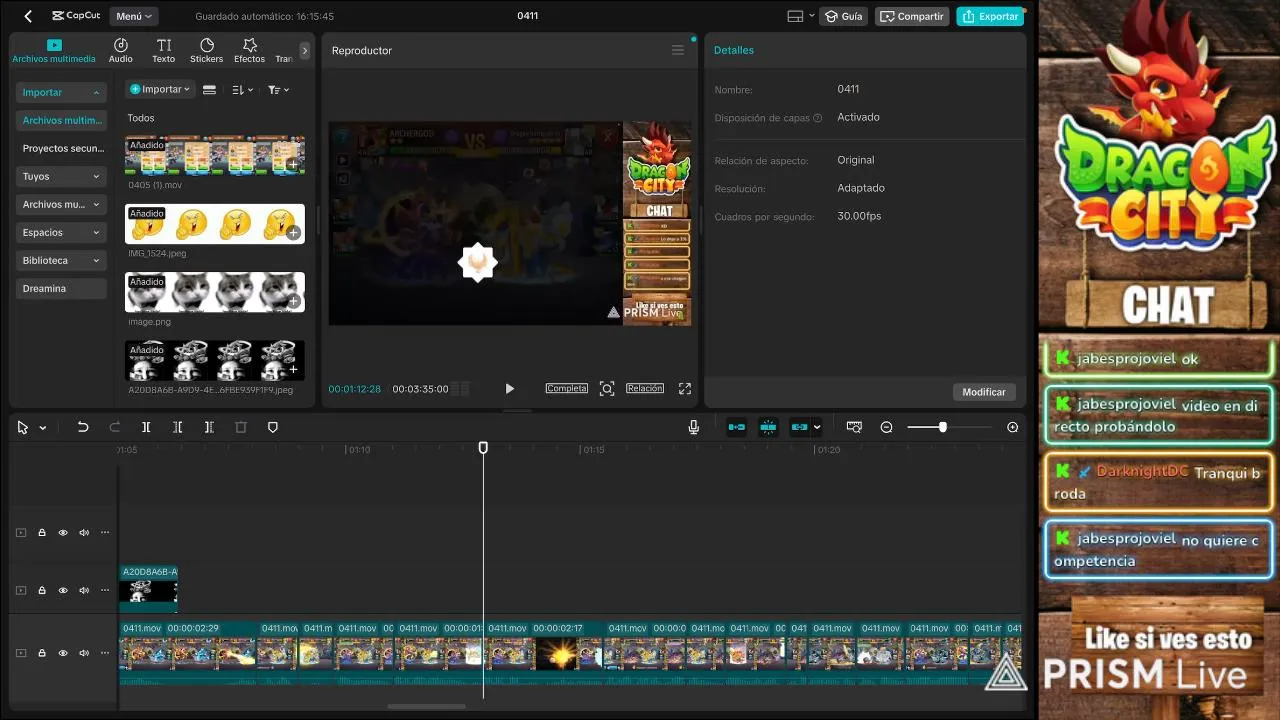Expand the player to fullscreen
The height and width of the screenshot is (720, 1280).
click(x=685, y=389)
